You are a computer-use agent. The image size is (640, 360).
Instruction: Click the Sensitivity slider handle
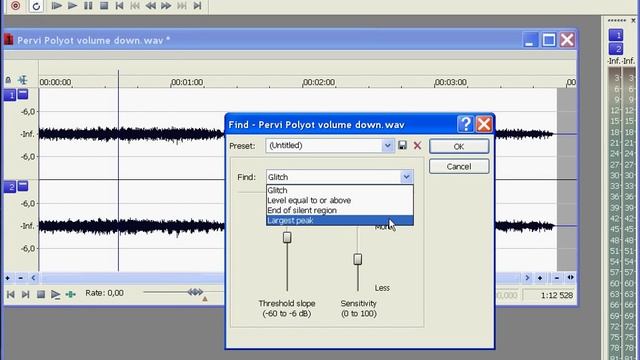pyautogui.click(x=358, y=259)
